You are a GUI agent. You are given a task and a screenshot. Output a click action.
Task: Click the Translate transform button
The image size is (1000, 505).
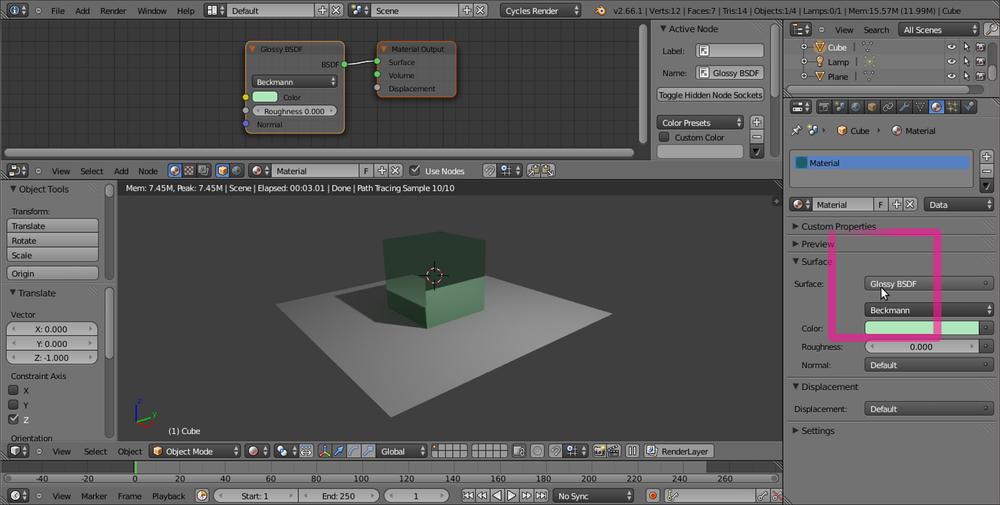coord(54,226)
